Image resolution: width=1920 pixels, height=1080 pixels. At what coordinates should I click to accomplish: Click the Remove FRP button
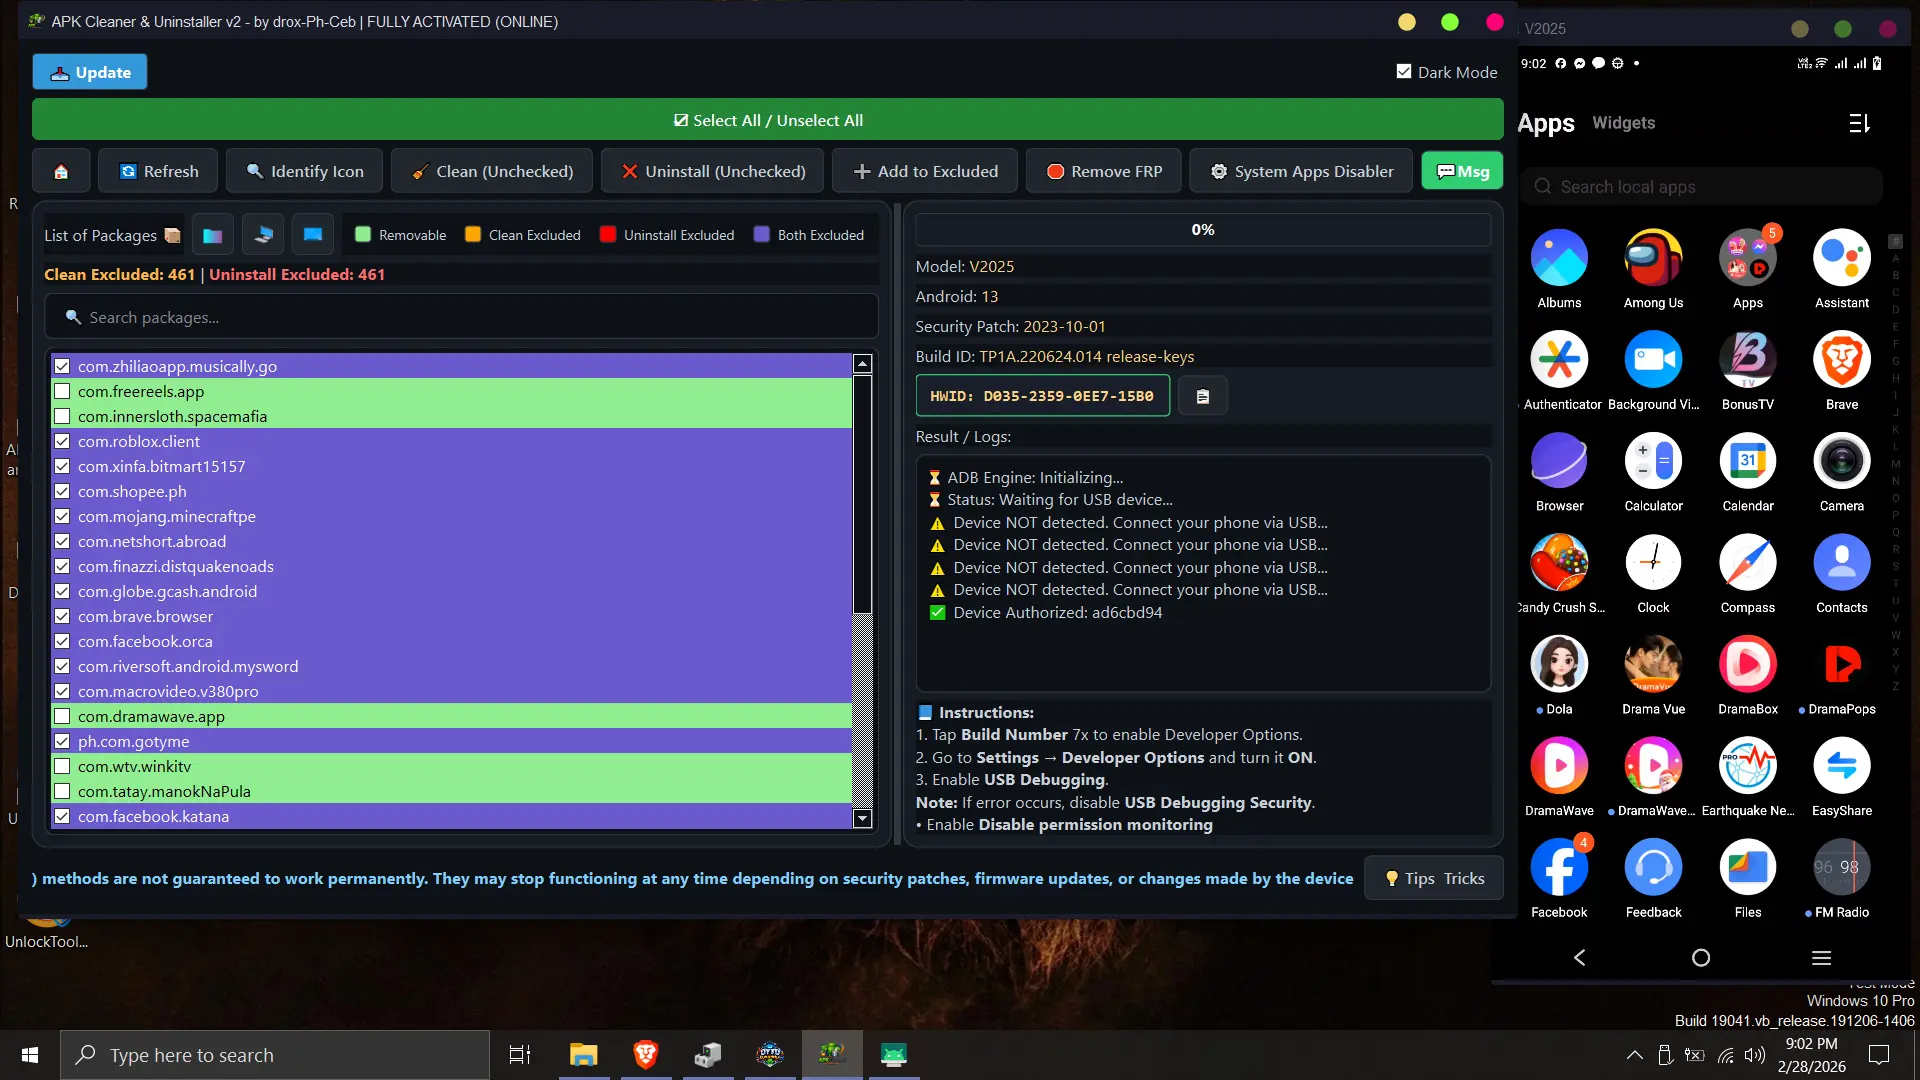pyautogui.click(x=1103, y=171)
